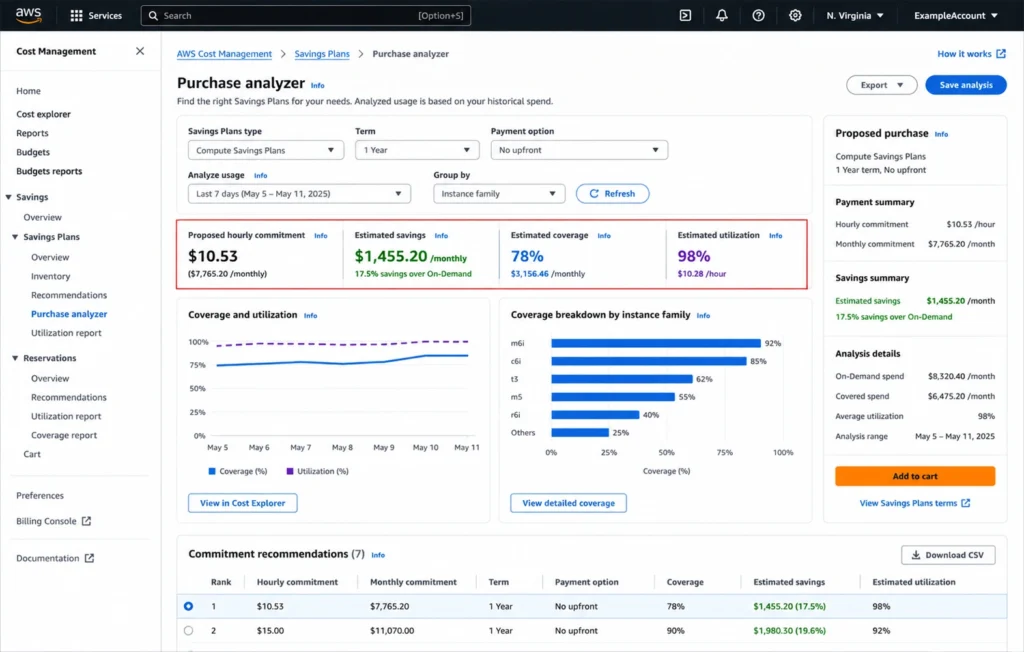Toggle the Coverage (%) legend entry
Screen dimensions: 1024x652
pos(238,471)
